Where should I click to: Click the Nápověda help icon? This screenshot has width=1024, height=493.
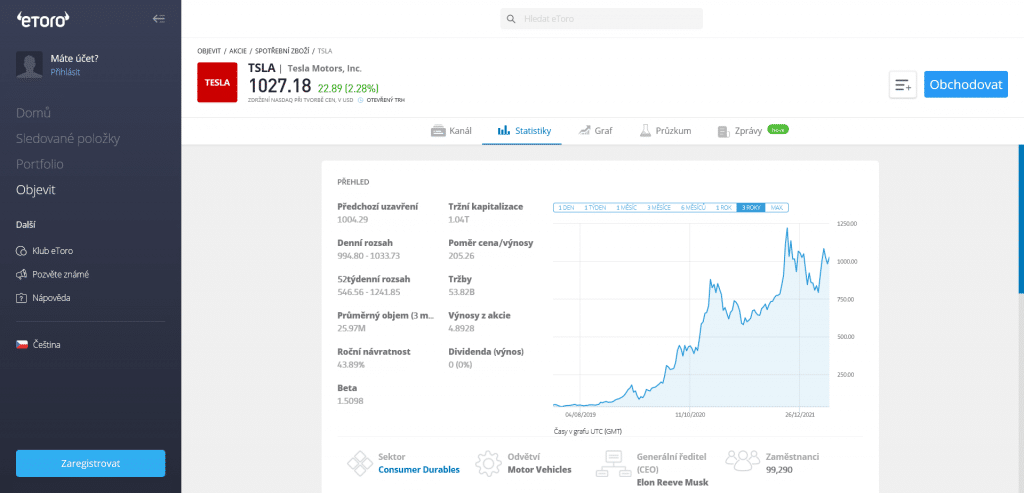pos(22,298)
